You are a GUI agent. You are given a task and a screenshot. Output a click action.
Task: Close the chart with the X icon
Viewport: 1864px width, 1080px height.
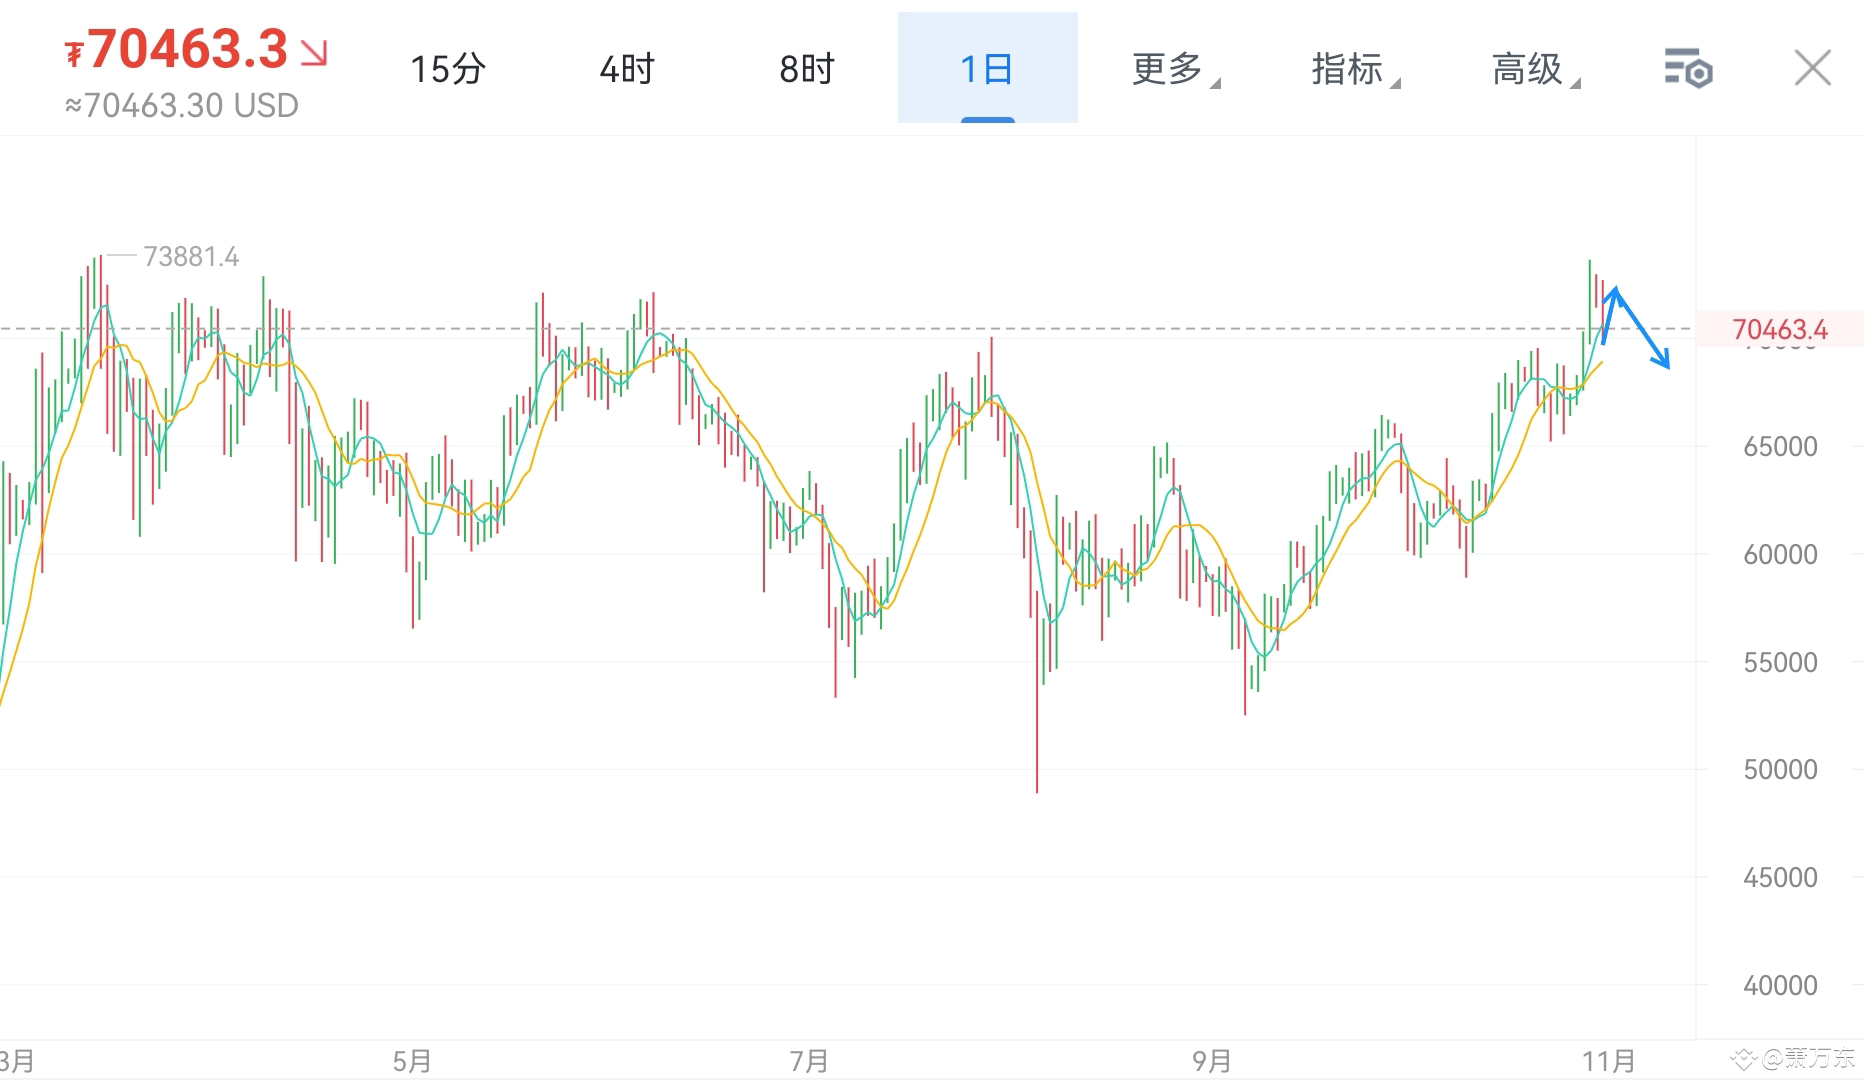1812,68
